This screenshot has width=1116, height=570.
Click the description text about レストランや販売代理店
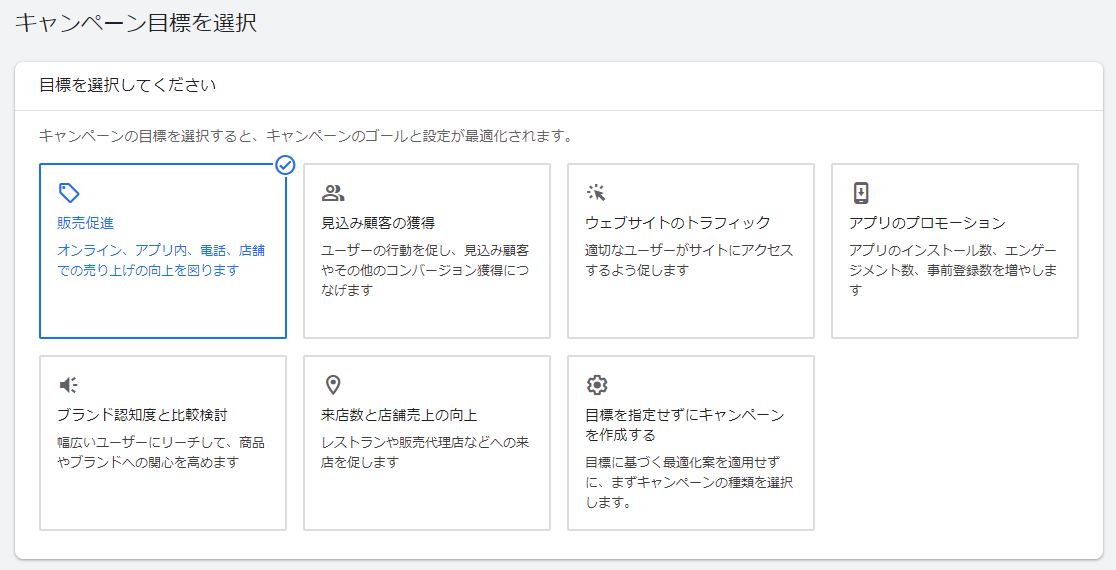point(425,452)
